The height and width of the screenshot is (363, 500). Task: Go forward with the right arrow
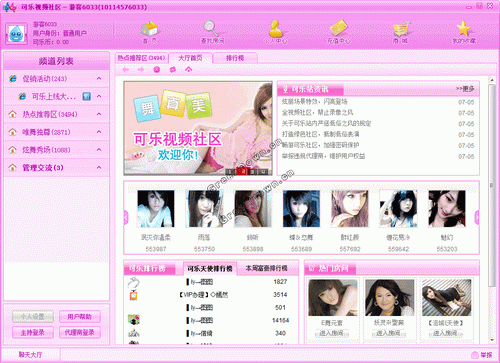[x=141, y=70]
